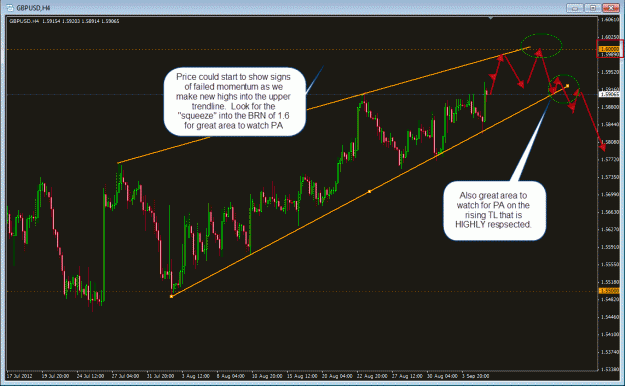Click the white current price label 1.59065
The width and height of the screenshot is (625, 386).
pos(610,94)
